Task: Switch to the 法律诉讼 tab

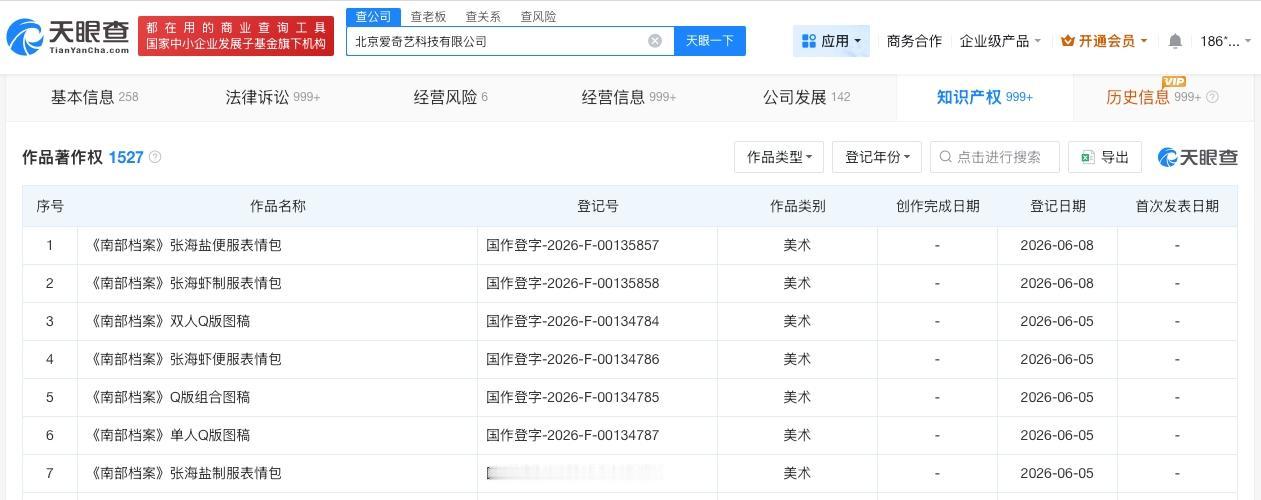Action: 272,97
